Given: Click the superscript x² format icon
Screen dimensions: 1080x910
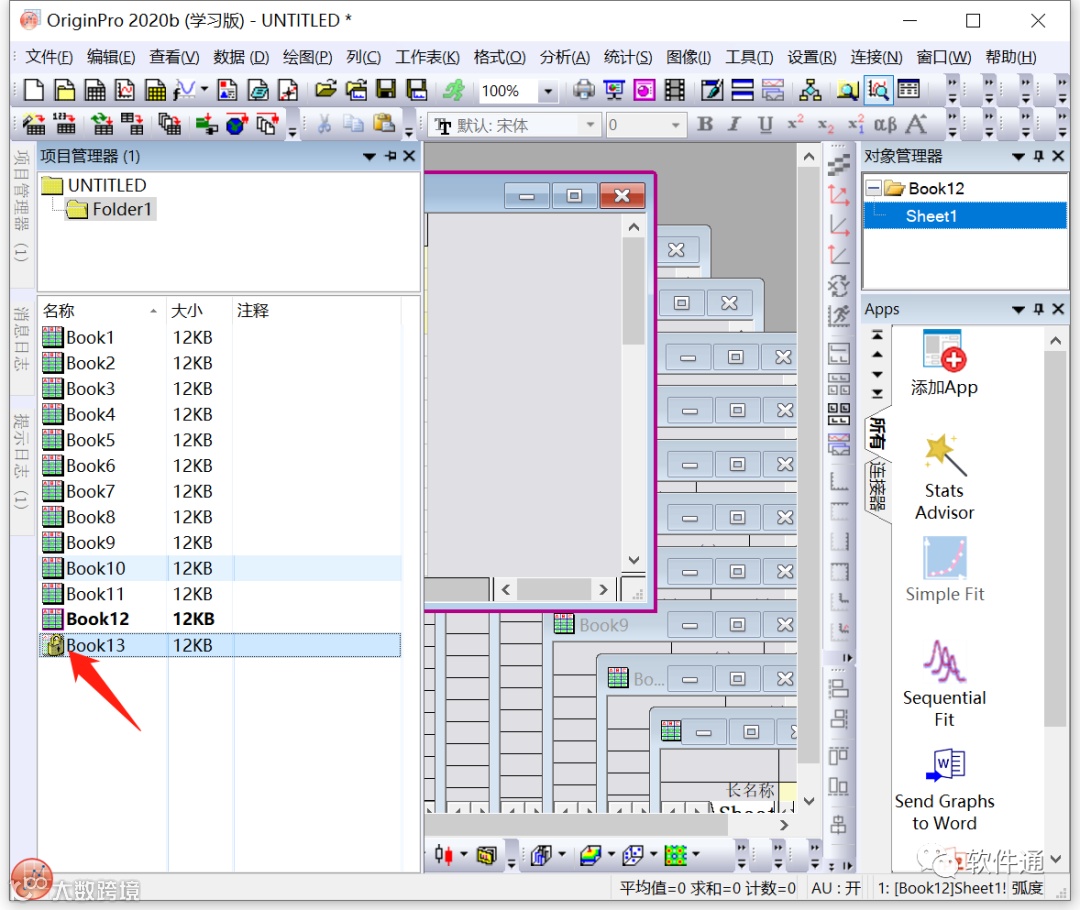Looking at the screenshot, I should point(796,124).
